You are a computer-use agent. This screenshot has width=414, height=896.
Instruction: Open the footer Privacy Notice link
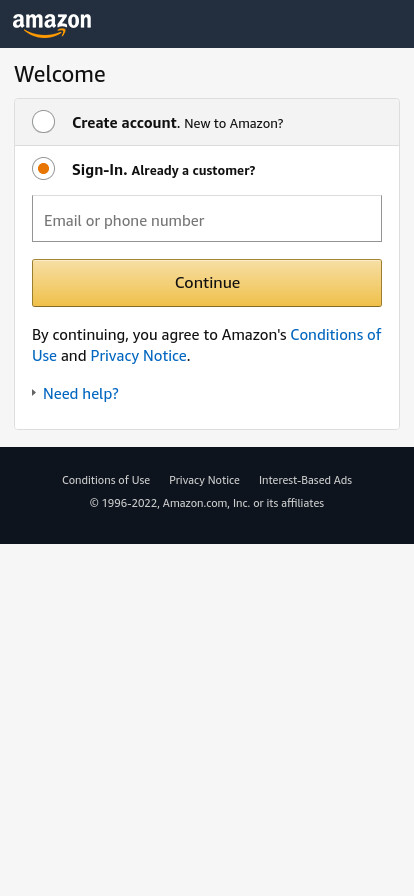click(x=204, y=481)
